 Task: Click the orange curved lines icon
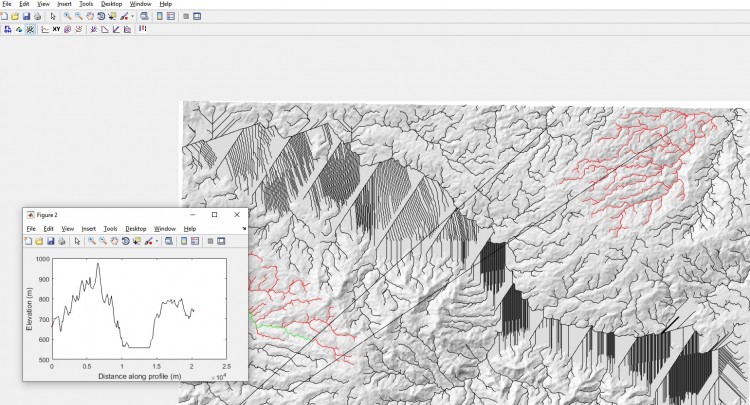[x=78, y=29]
